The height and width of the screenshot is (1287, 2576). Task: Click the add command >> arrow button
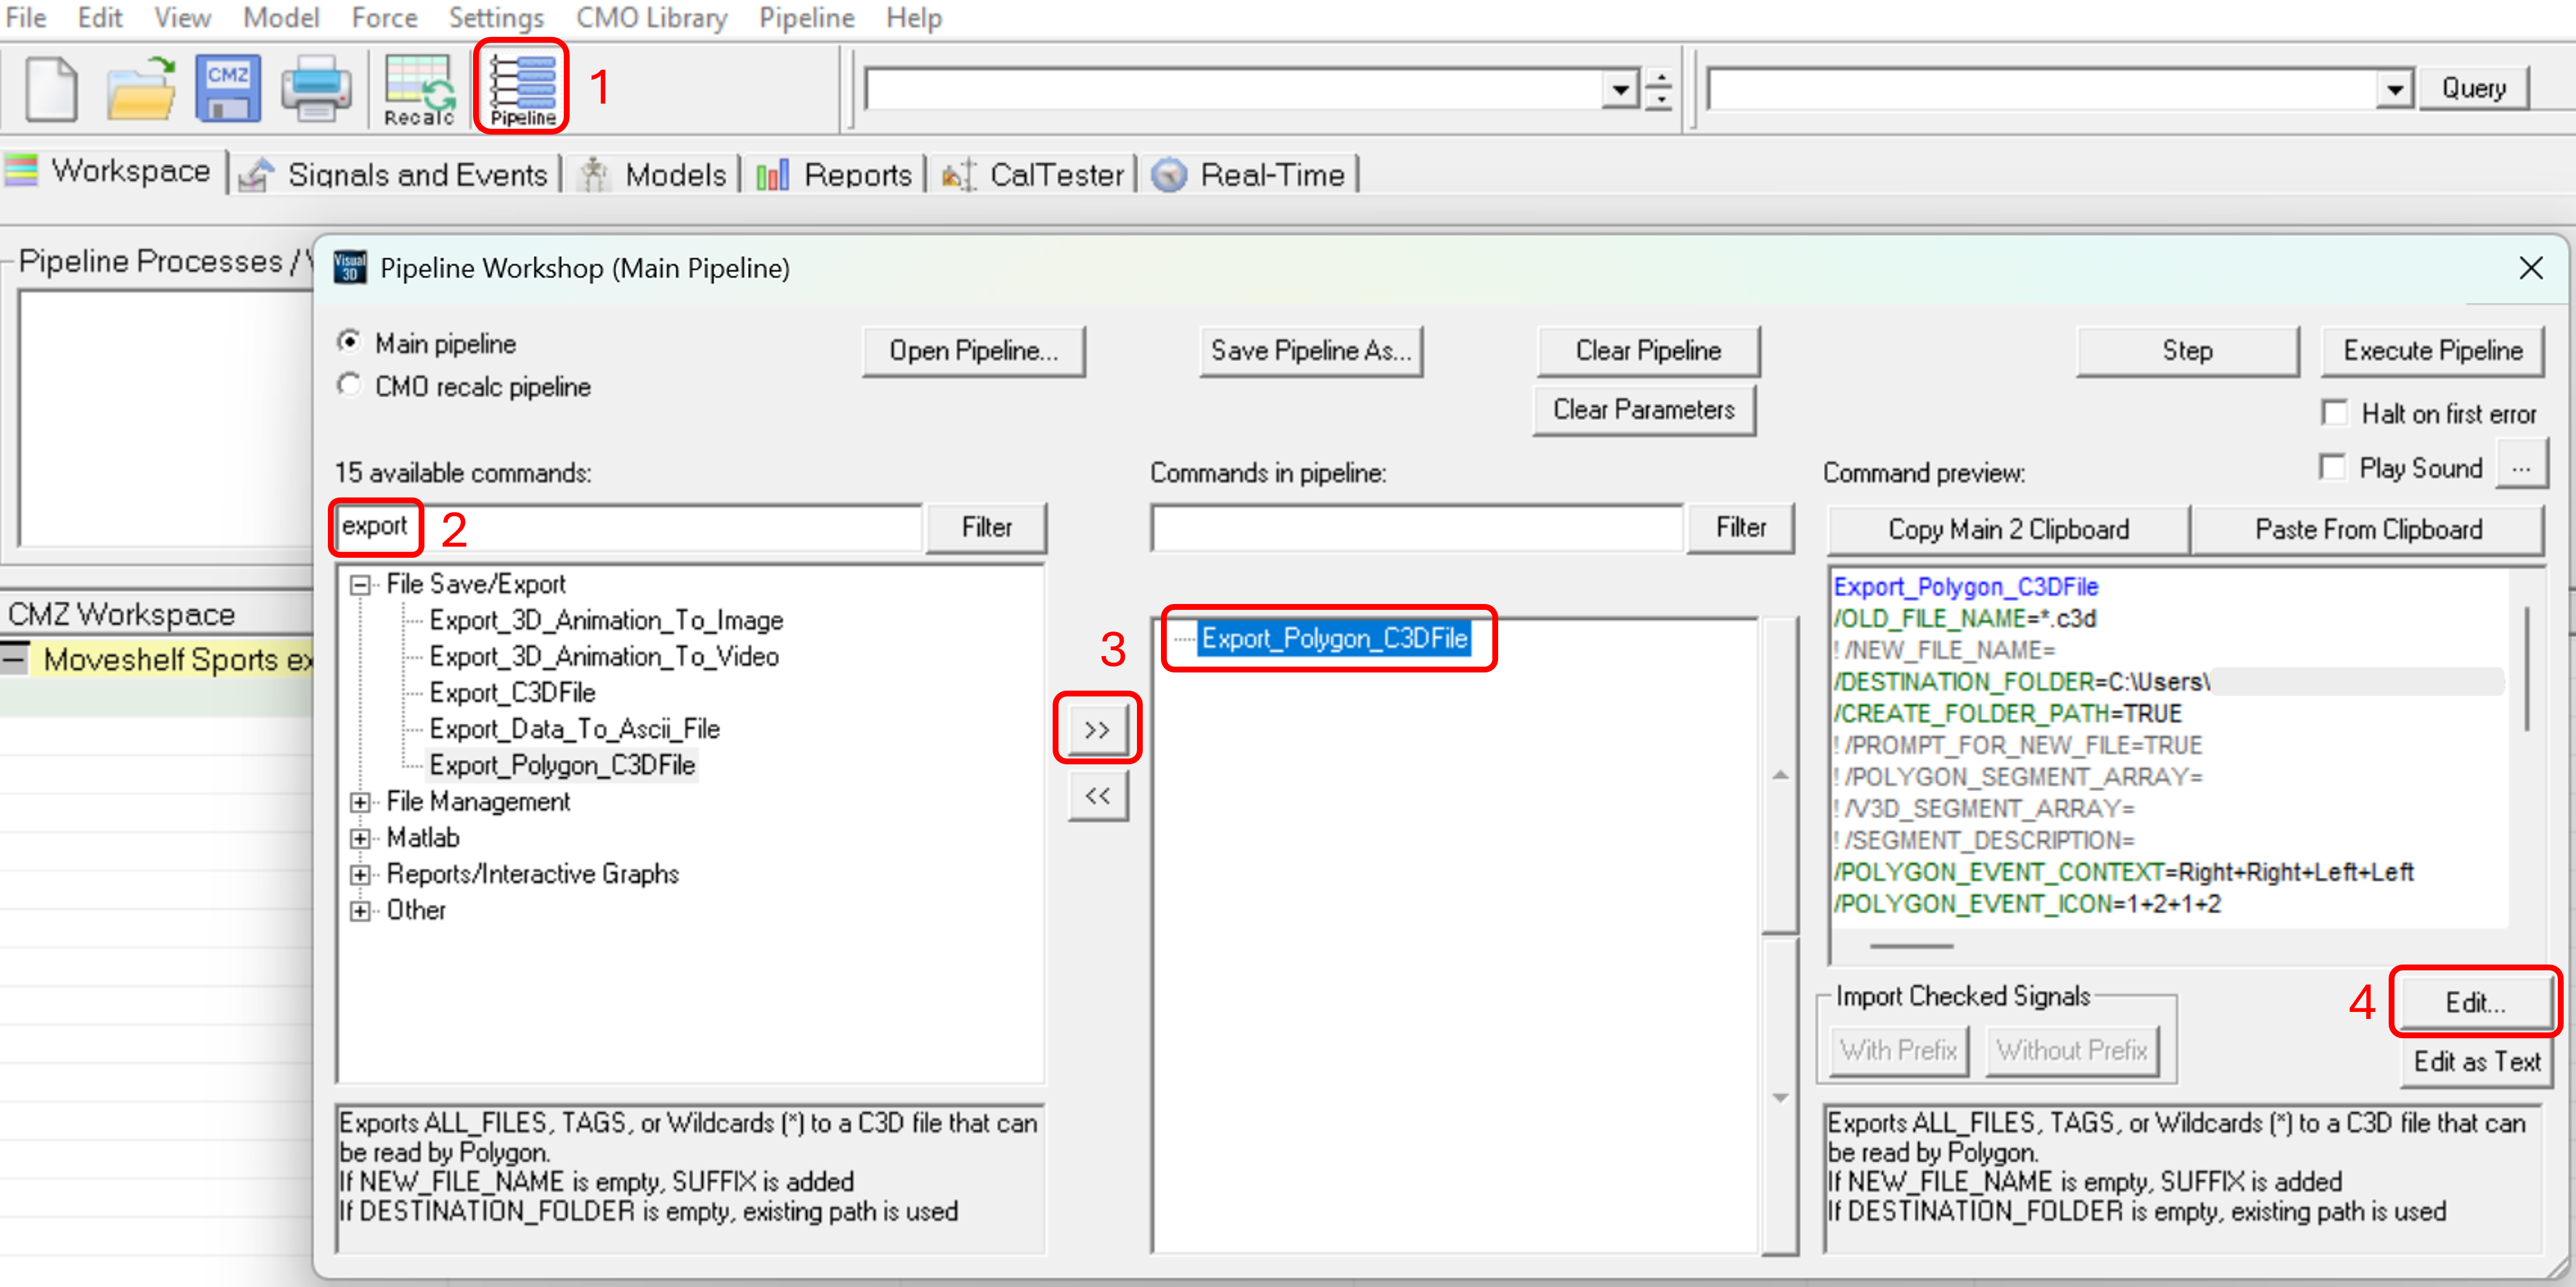(x=1097, y=729)
